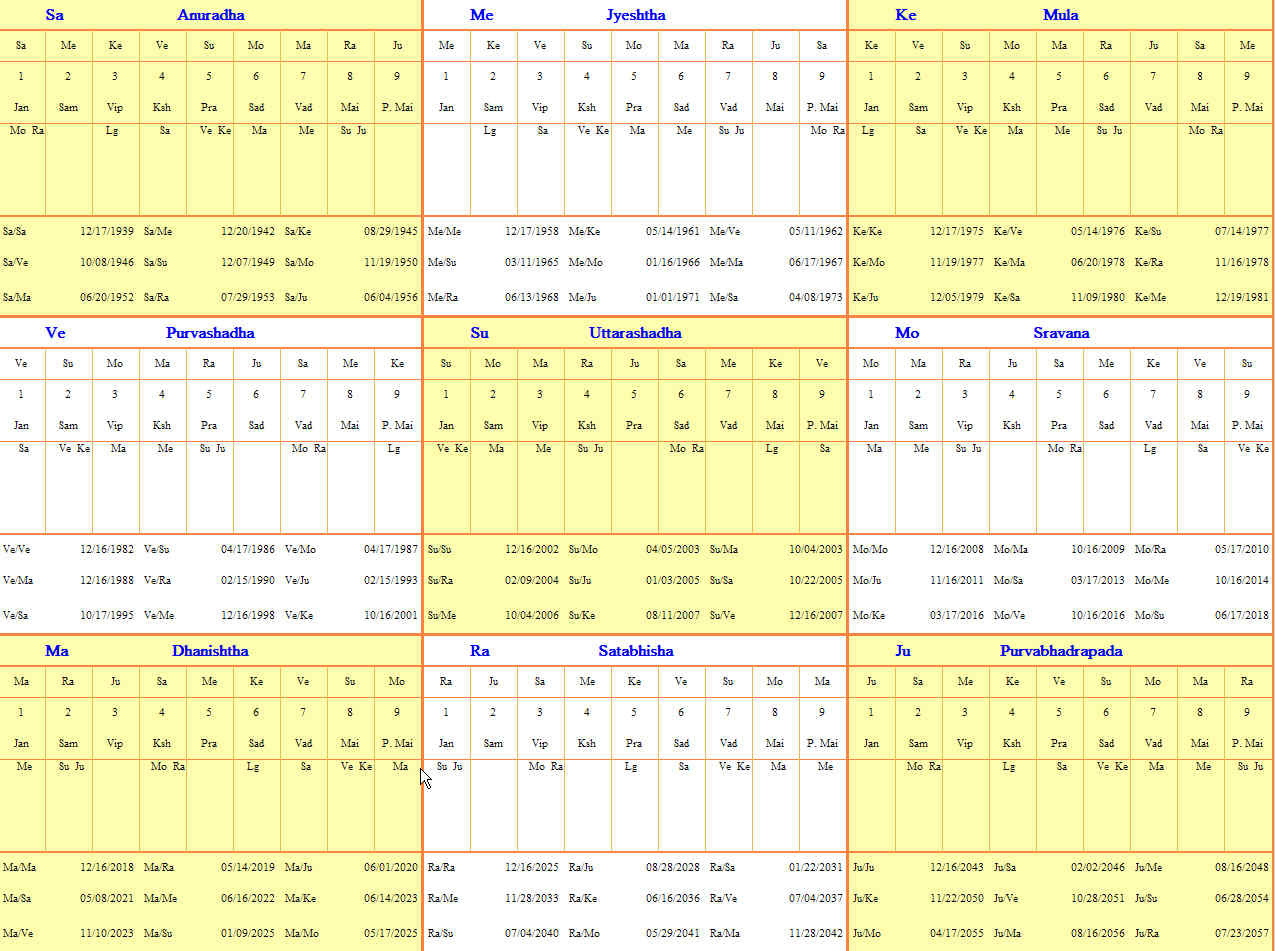Click the Ma lord label beside Dhanishtha
The image size is (1275, 951).
pos(57,651)
